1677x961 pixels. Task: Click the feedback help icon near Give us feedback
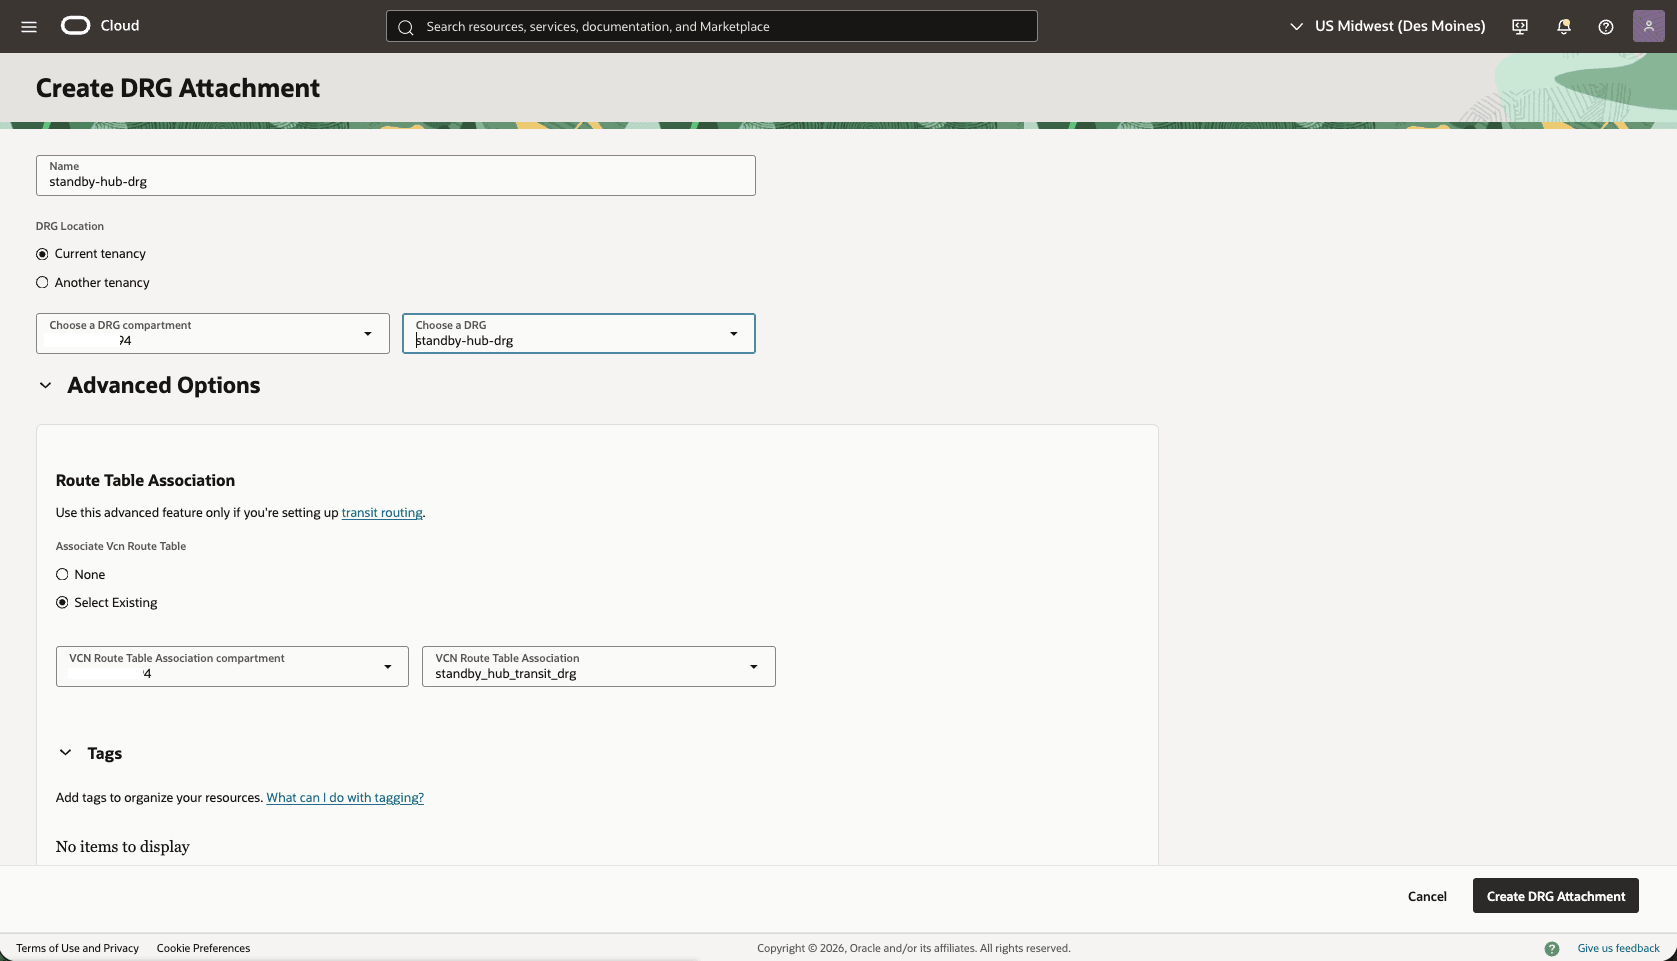click(x=1552, y=948)
